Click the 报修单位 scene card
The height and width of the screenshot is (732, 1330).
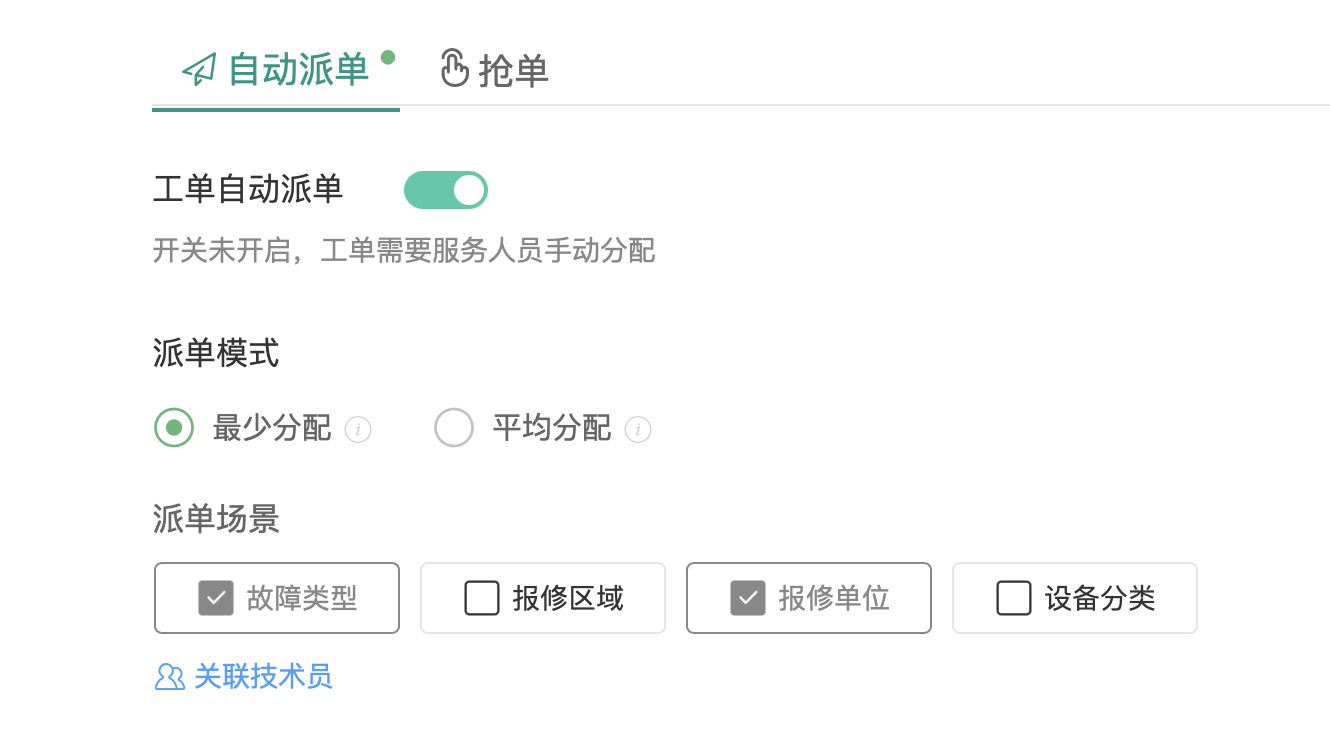point(809,598)
